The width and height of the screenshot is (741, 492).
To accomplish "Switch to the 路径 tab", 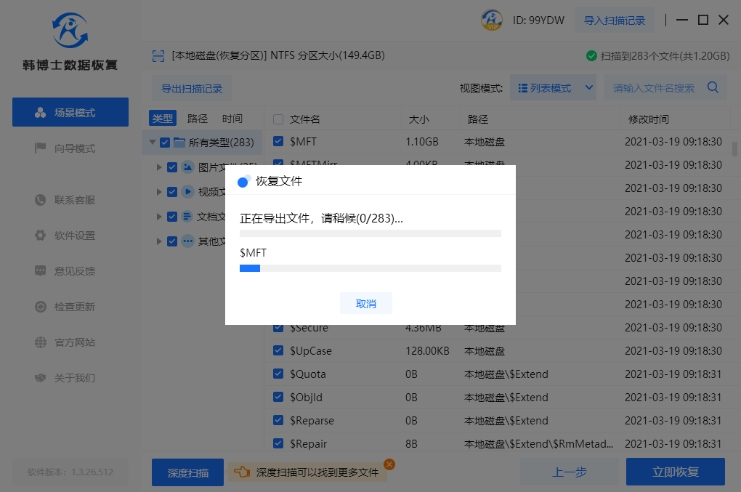I will pos(197,118).
